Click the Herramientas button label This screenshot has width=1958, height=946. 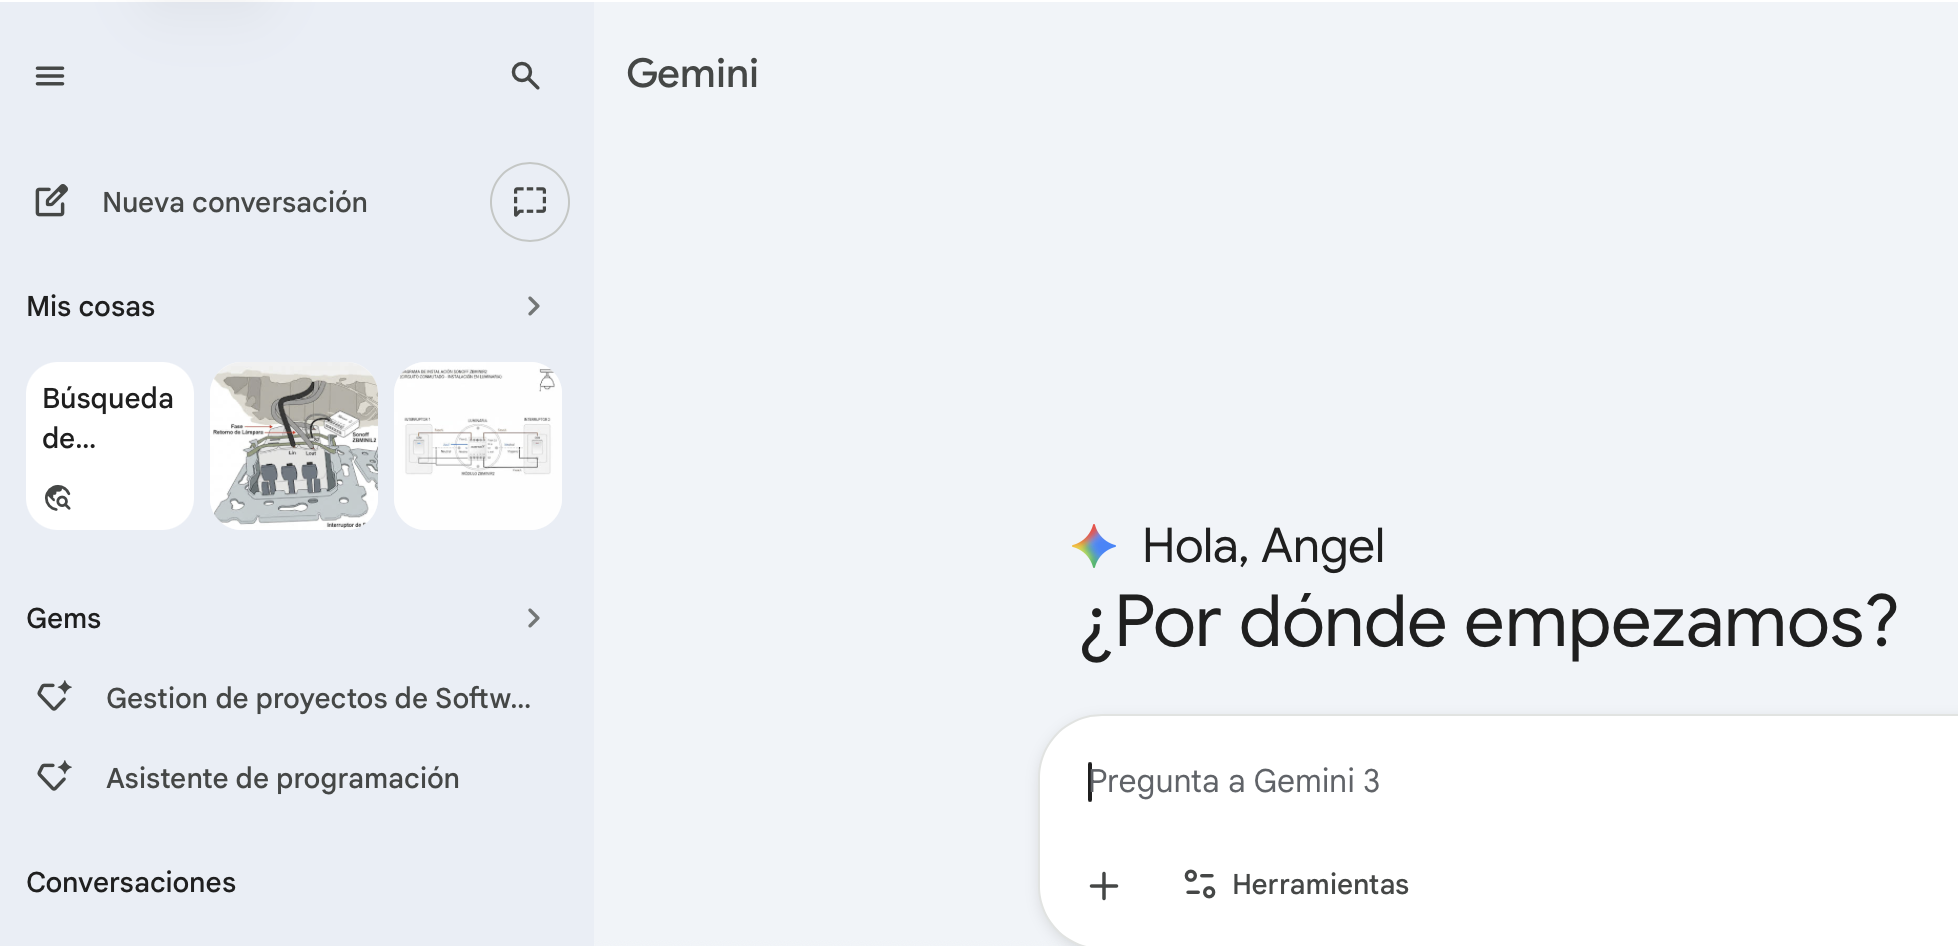click(1320, 884)
